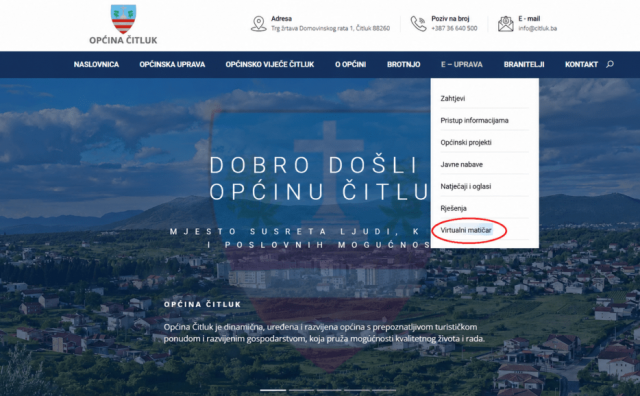Select Općinski projekti in dropdown
Image resolution: width=640 pixels, height=396 pixels.
(x=466, y=142)
